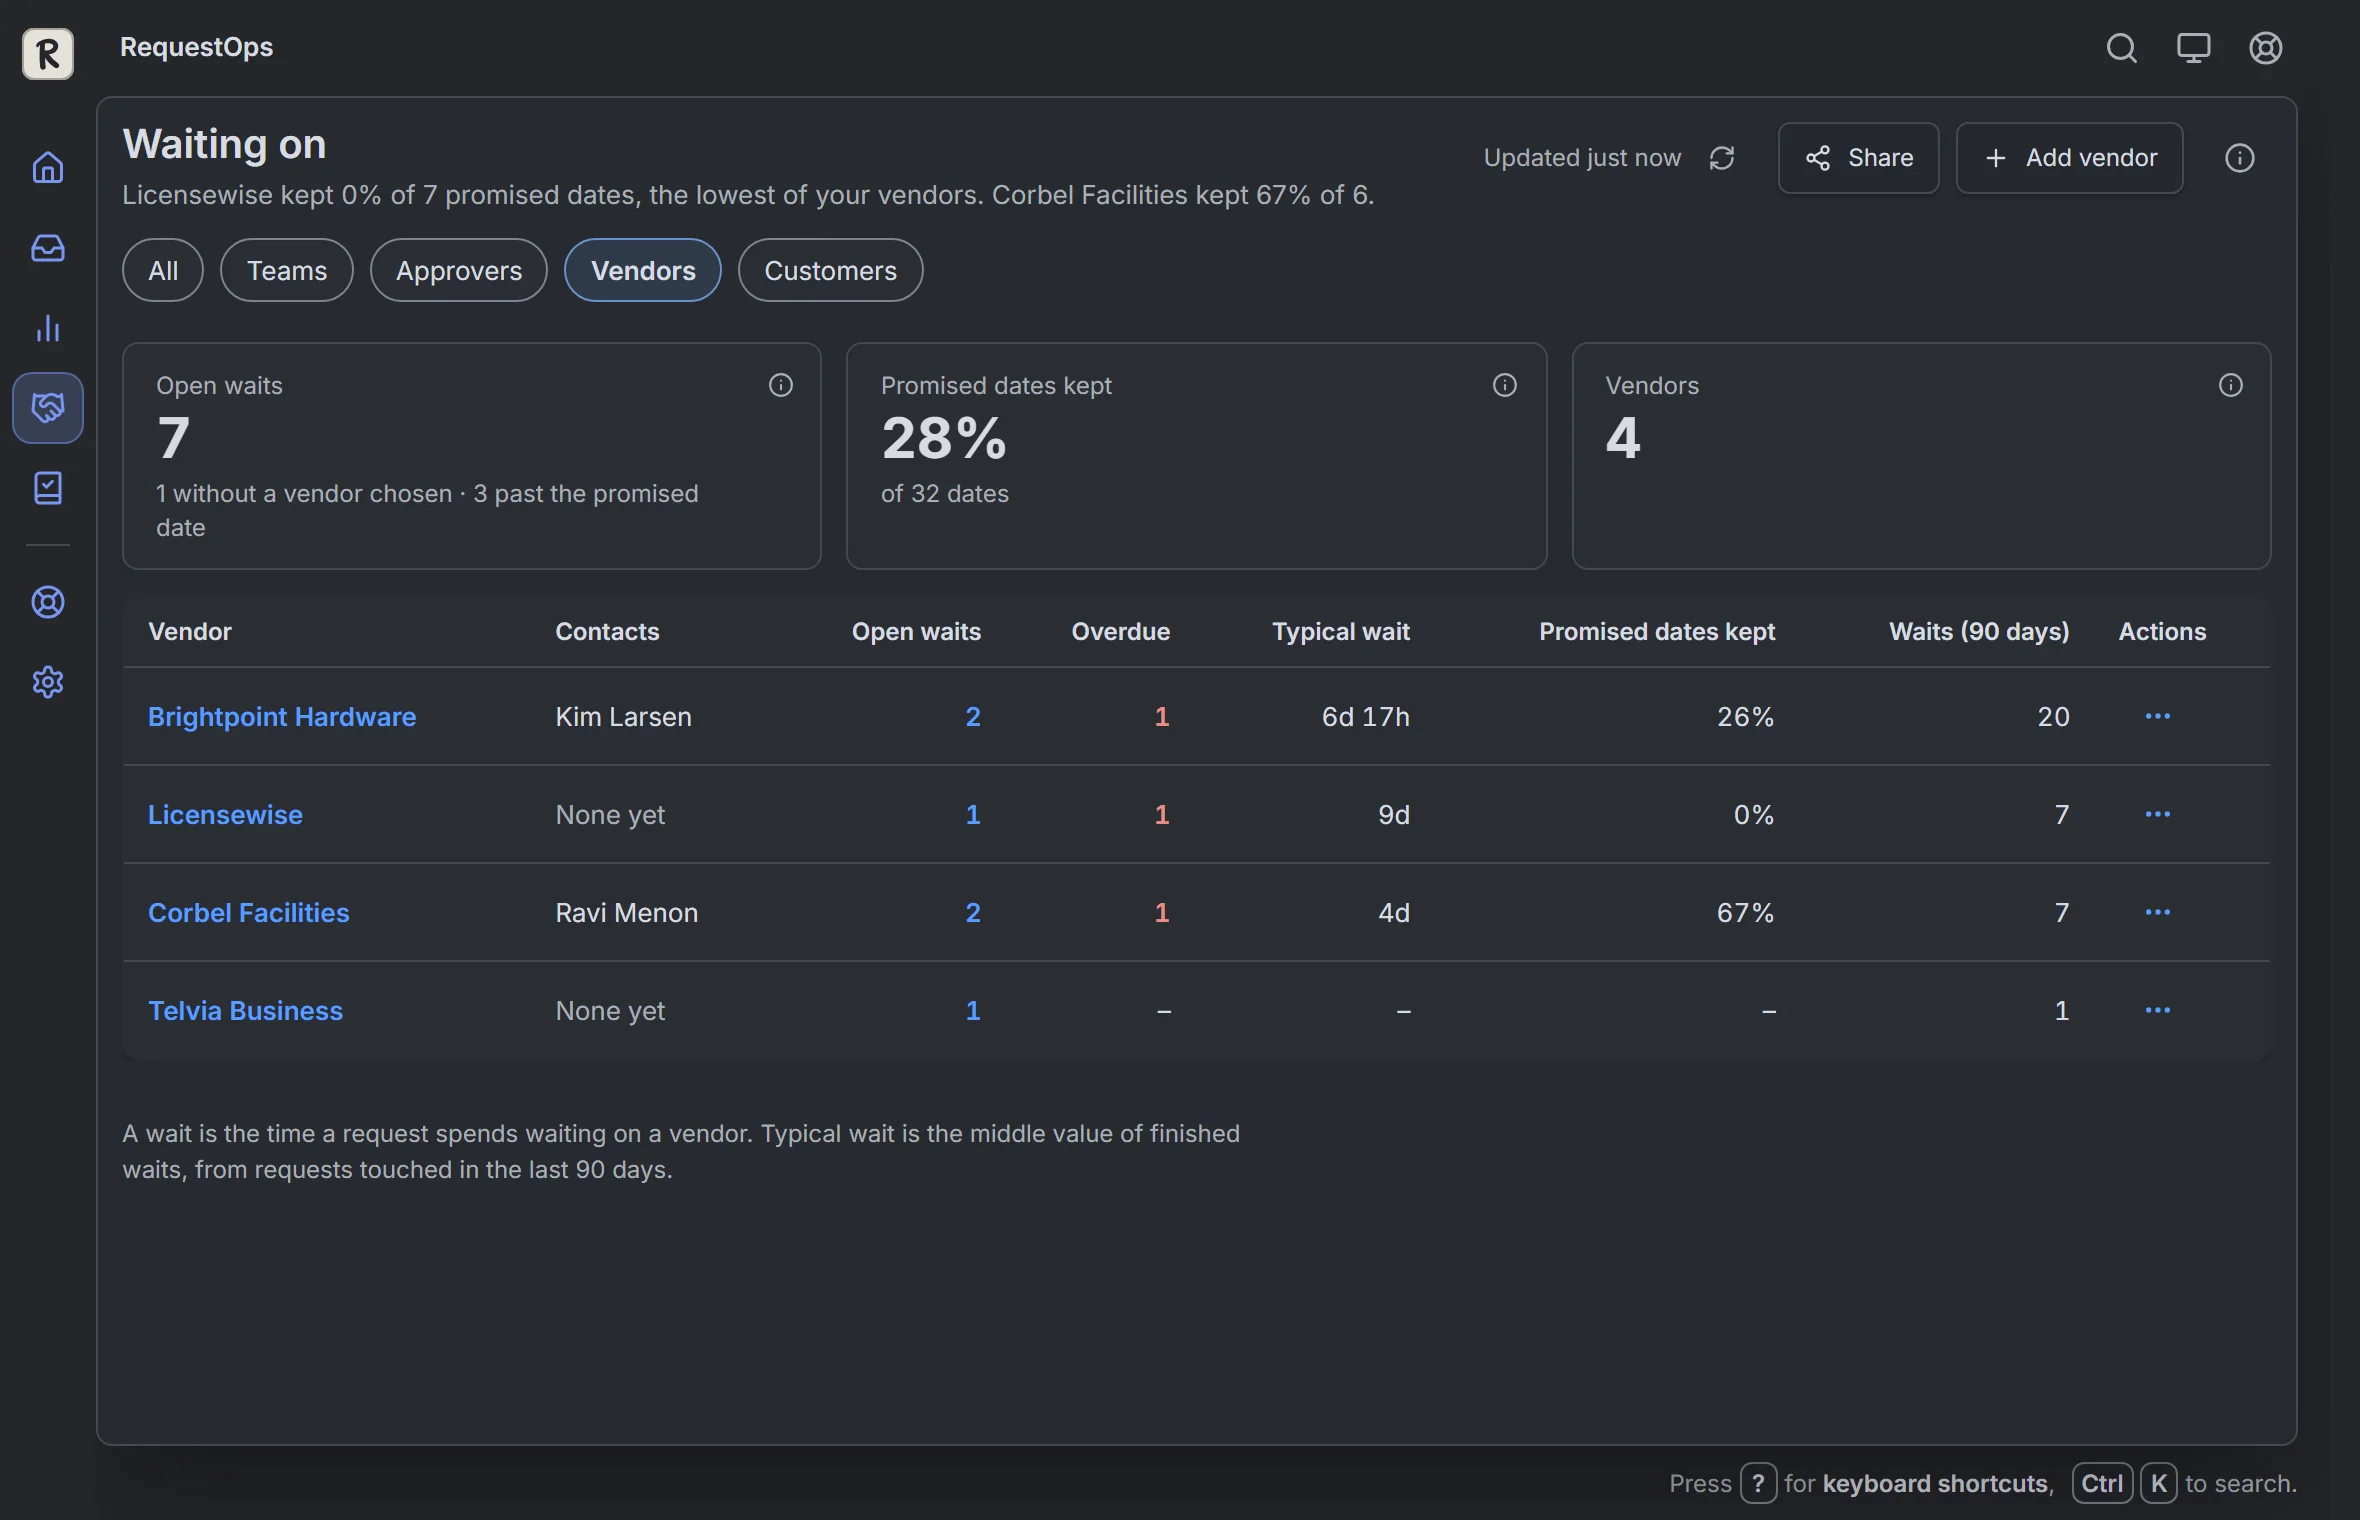
Task: Switch to the Customers filter
Action: click(x=830, y=270)
